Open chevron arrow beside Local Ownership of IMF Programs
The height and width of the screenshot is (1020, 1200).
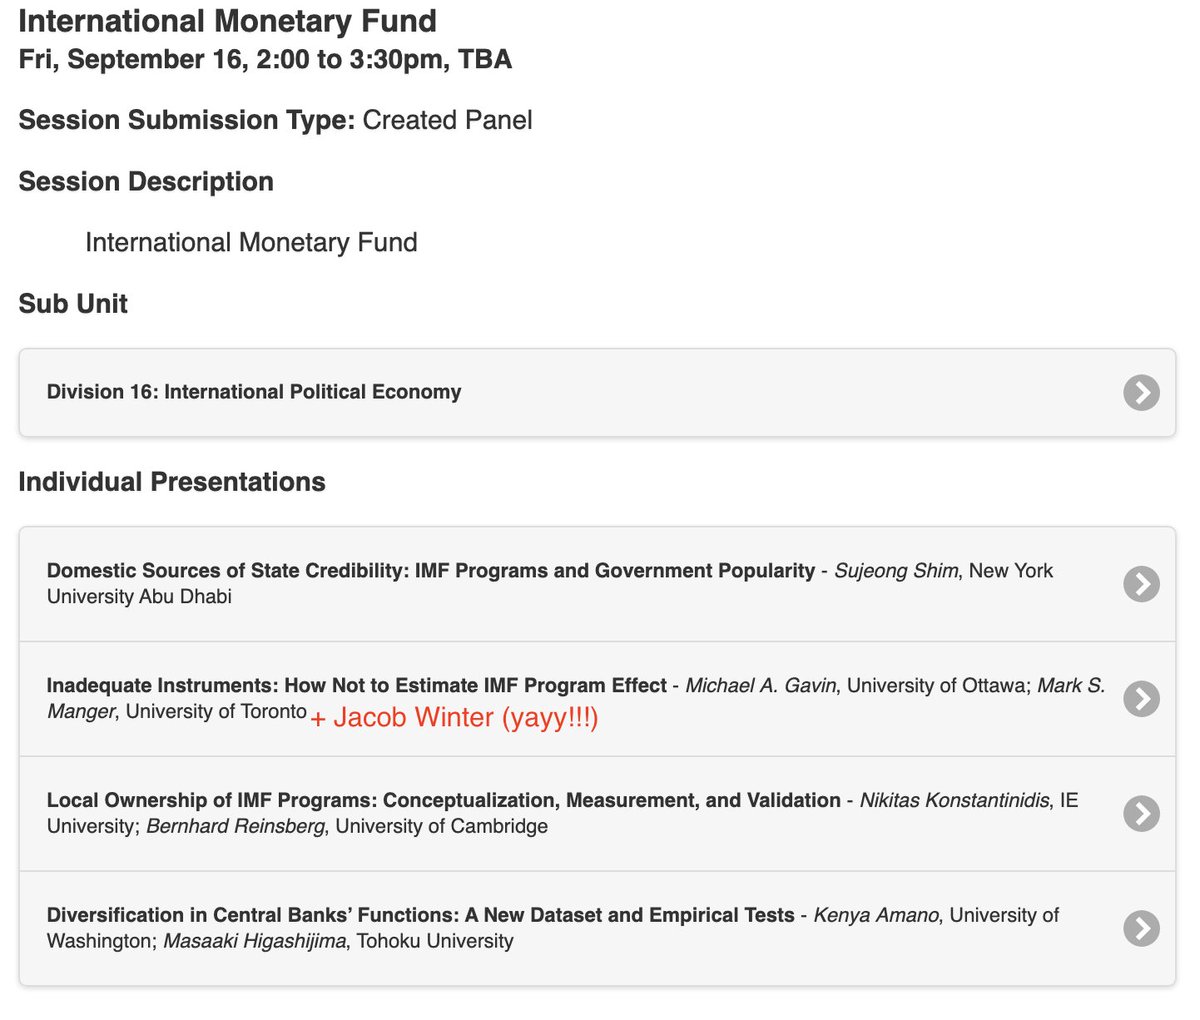click(x=1141, y=814)
